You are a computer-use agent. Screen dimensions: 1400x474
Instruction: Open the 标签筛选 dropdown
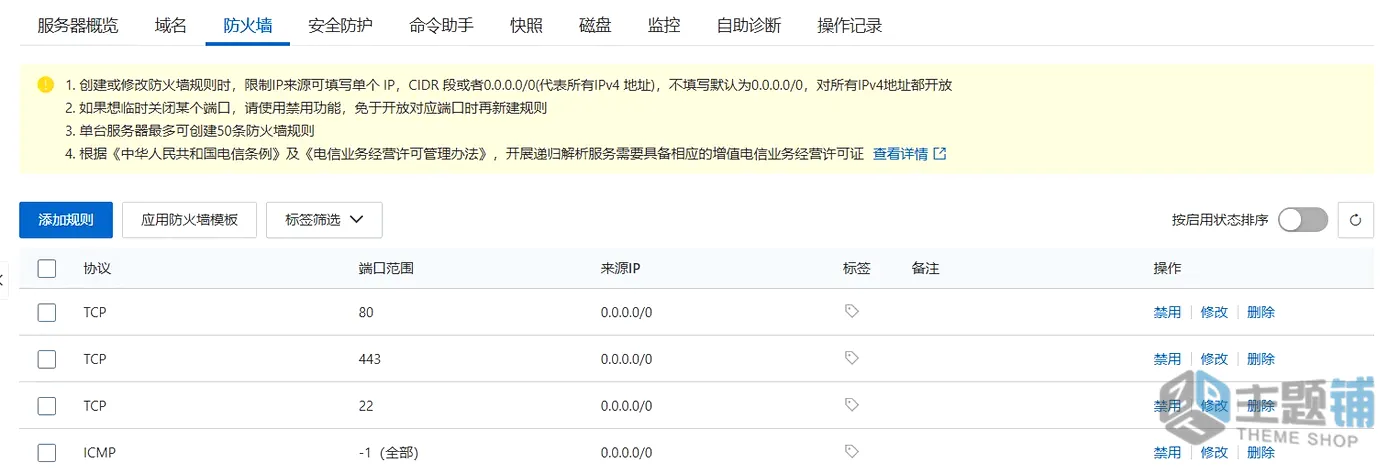coord(324,220)
